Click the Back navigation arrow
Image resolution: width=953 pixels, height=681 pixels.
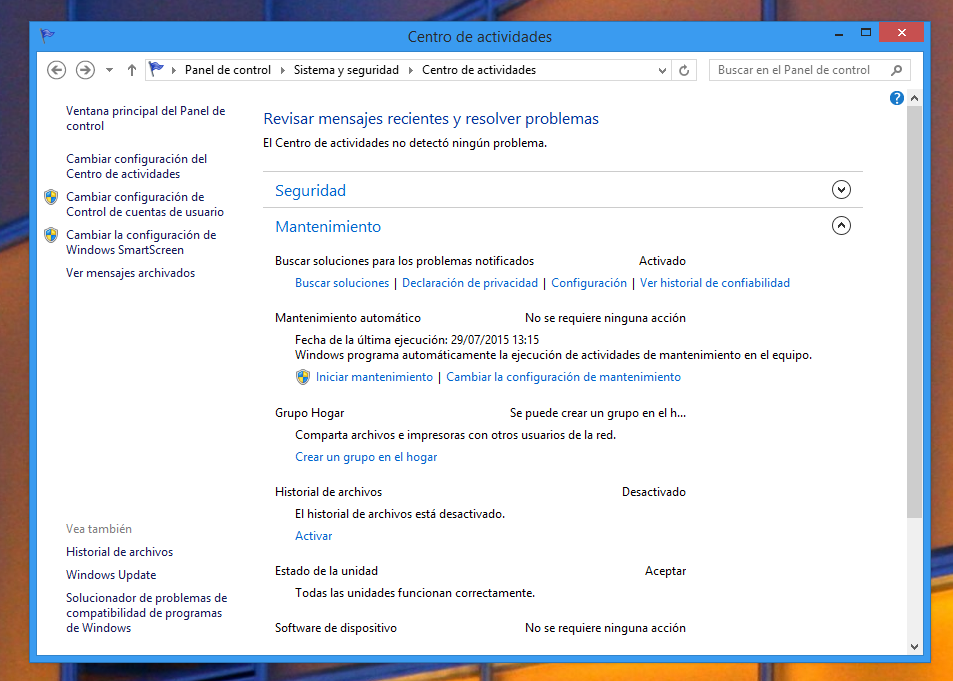click(57, 70)
